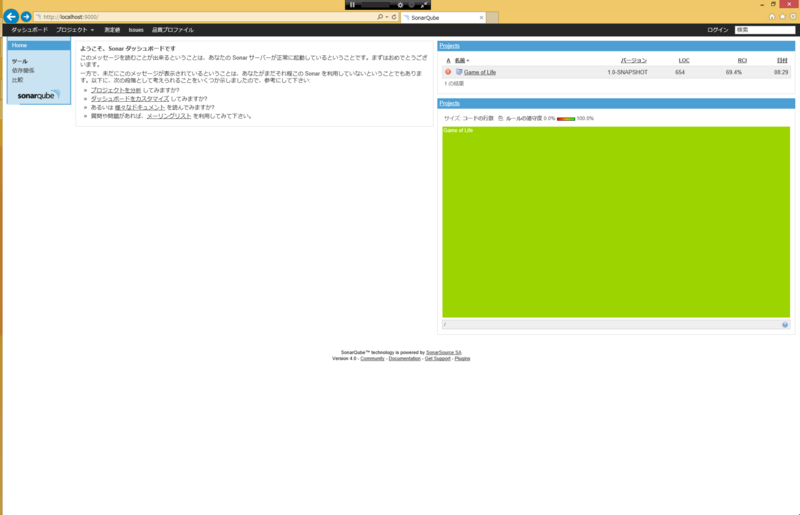Open the SonarSource SA footer link
The height and width of the screenshot is (515, 800).
(x=443, y=352)
